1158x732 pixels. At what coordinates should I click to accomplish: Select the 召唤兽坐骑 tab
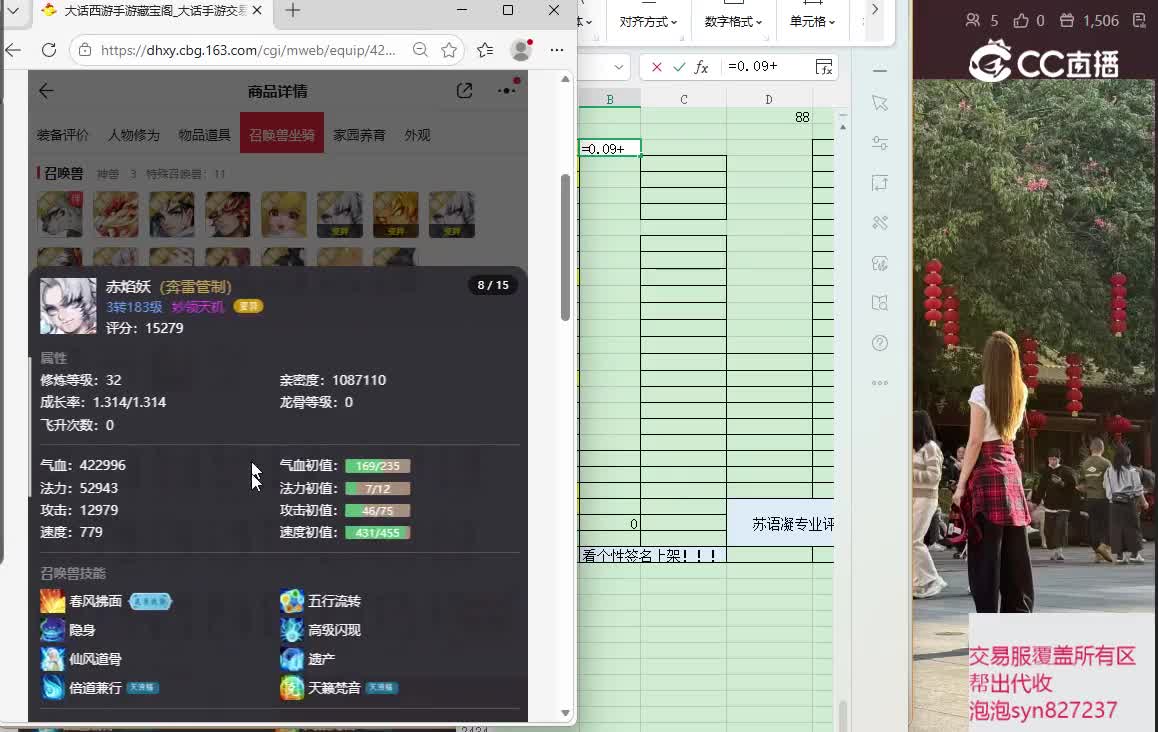[281, 133]
